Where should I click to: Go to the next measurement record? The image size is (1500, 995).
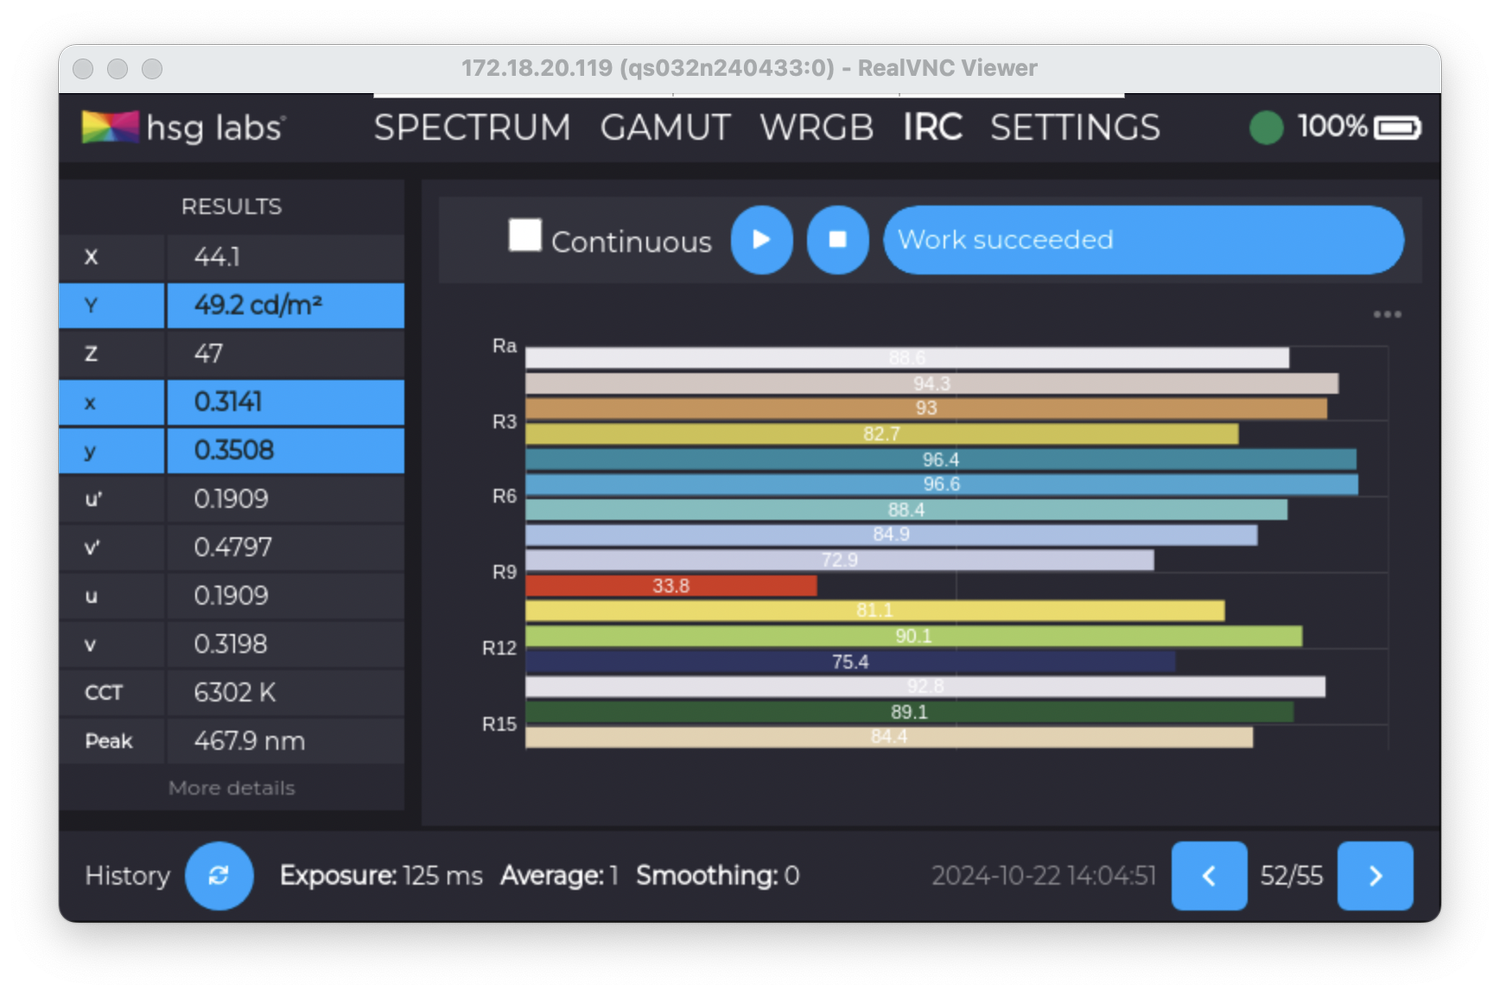click(1375, 876)
